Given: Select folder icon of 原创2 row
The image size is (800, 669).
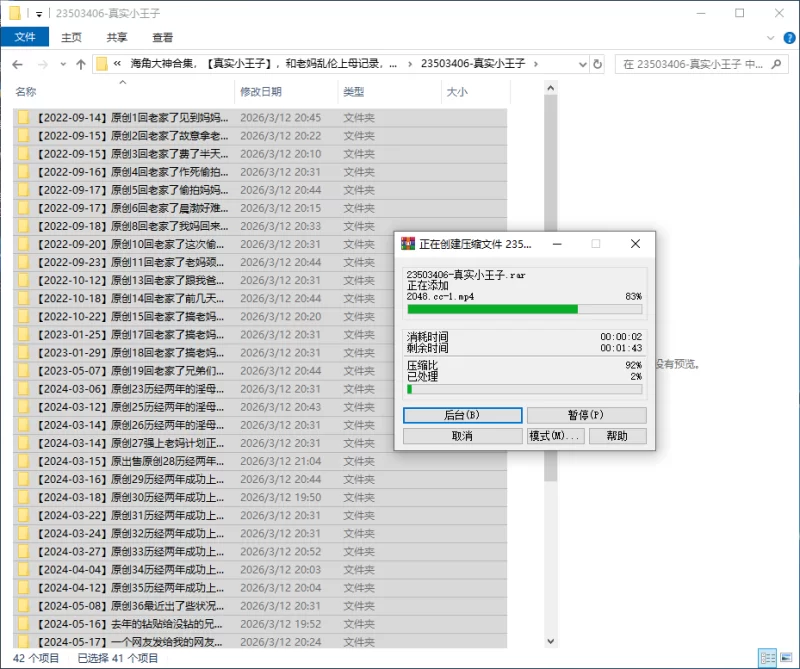Looking at the screenshot, I should point(23,136).
